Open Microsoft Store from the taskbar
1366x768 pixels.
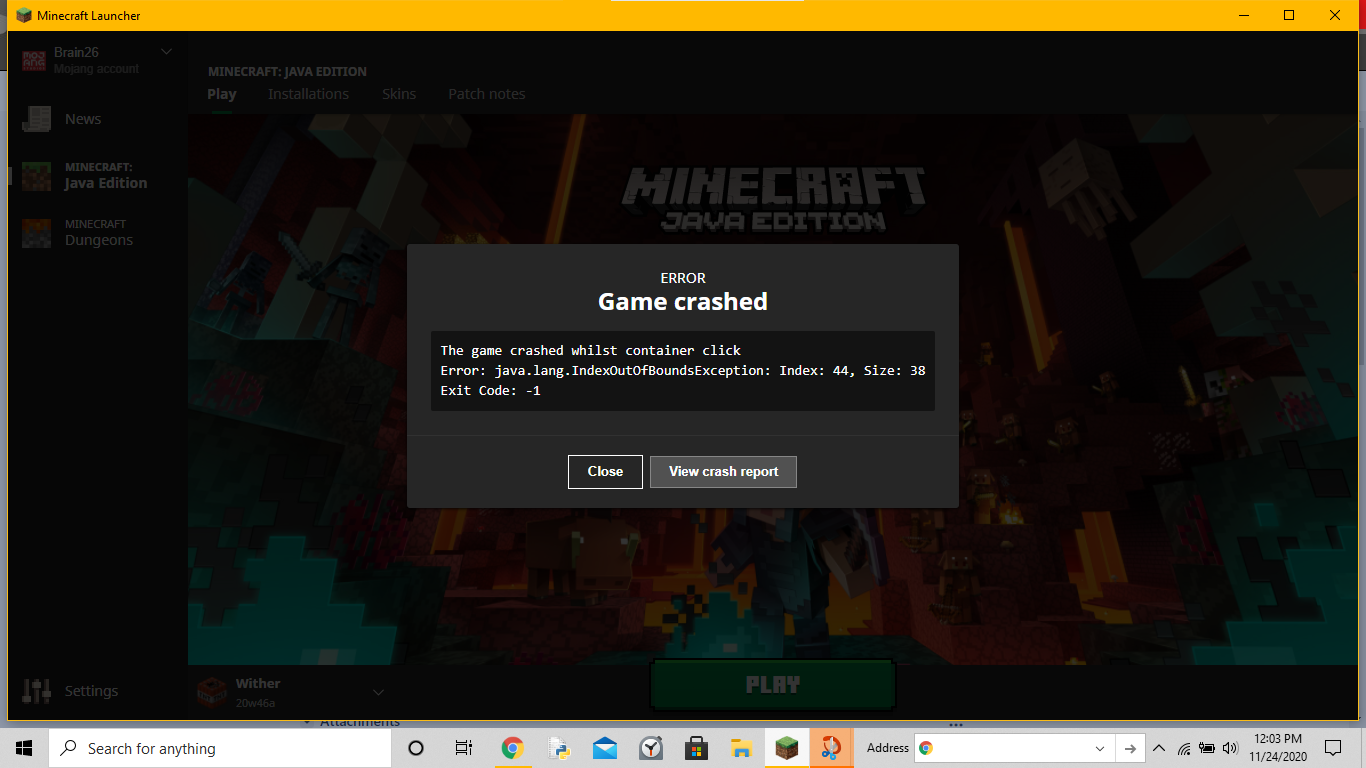pyautogui.click(x=697, y=748)
